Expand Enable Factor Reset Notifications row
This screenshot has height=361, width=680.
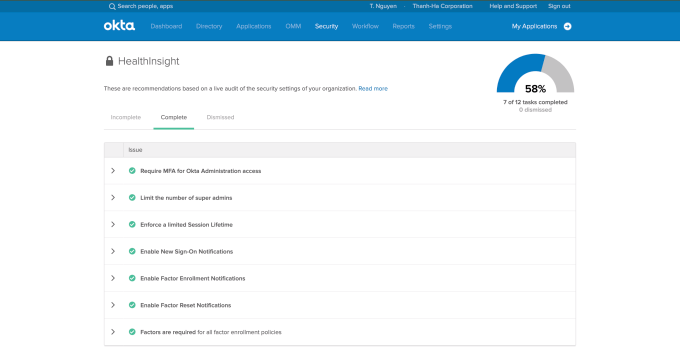click(x=113, y=305)
